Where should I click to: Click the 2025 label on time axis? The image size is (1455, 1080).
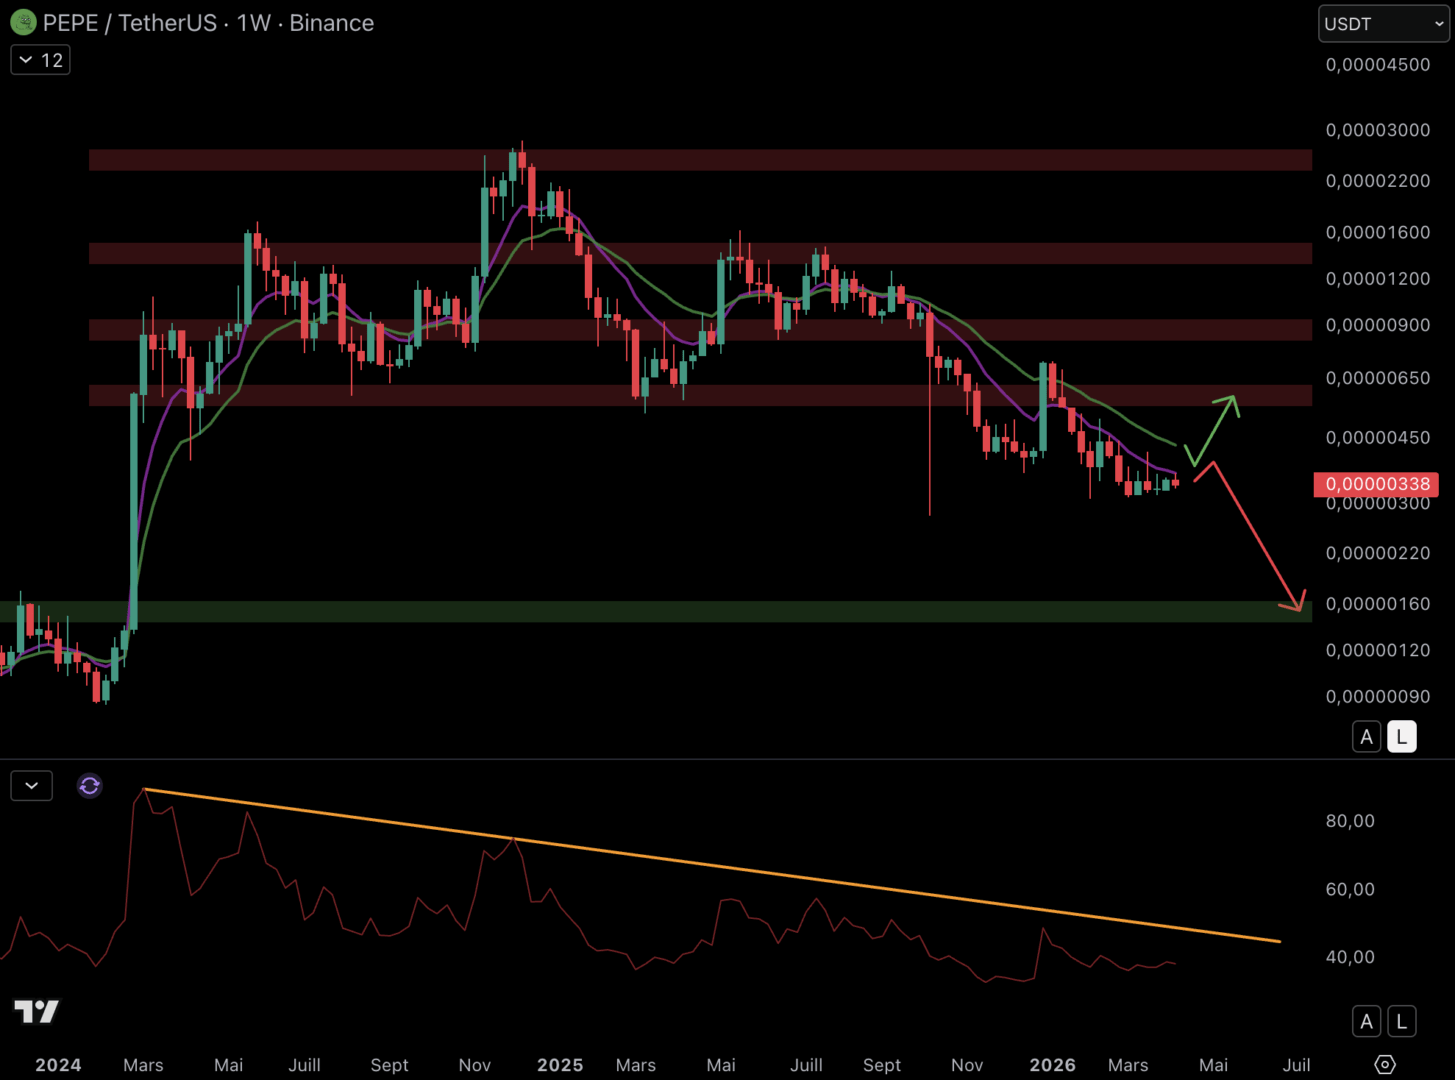pos(560,1065)
